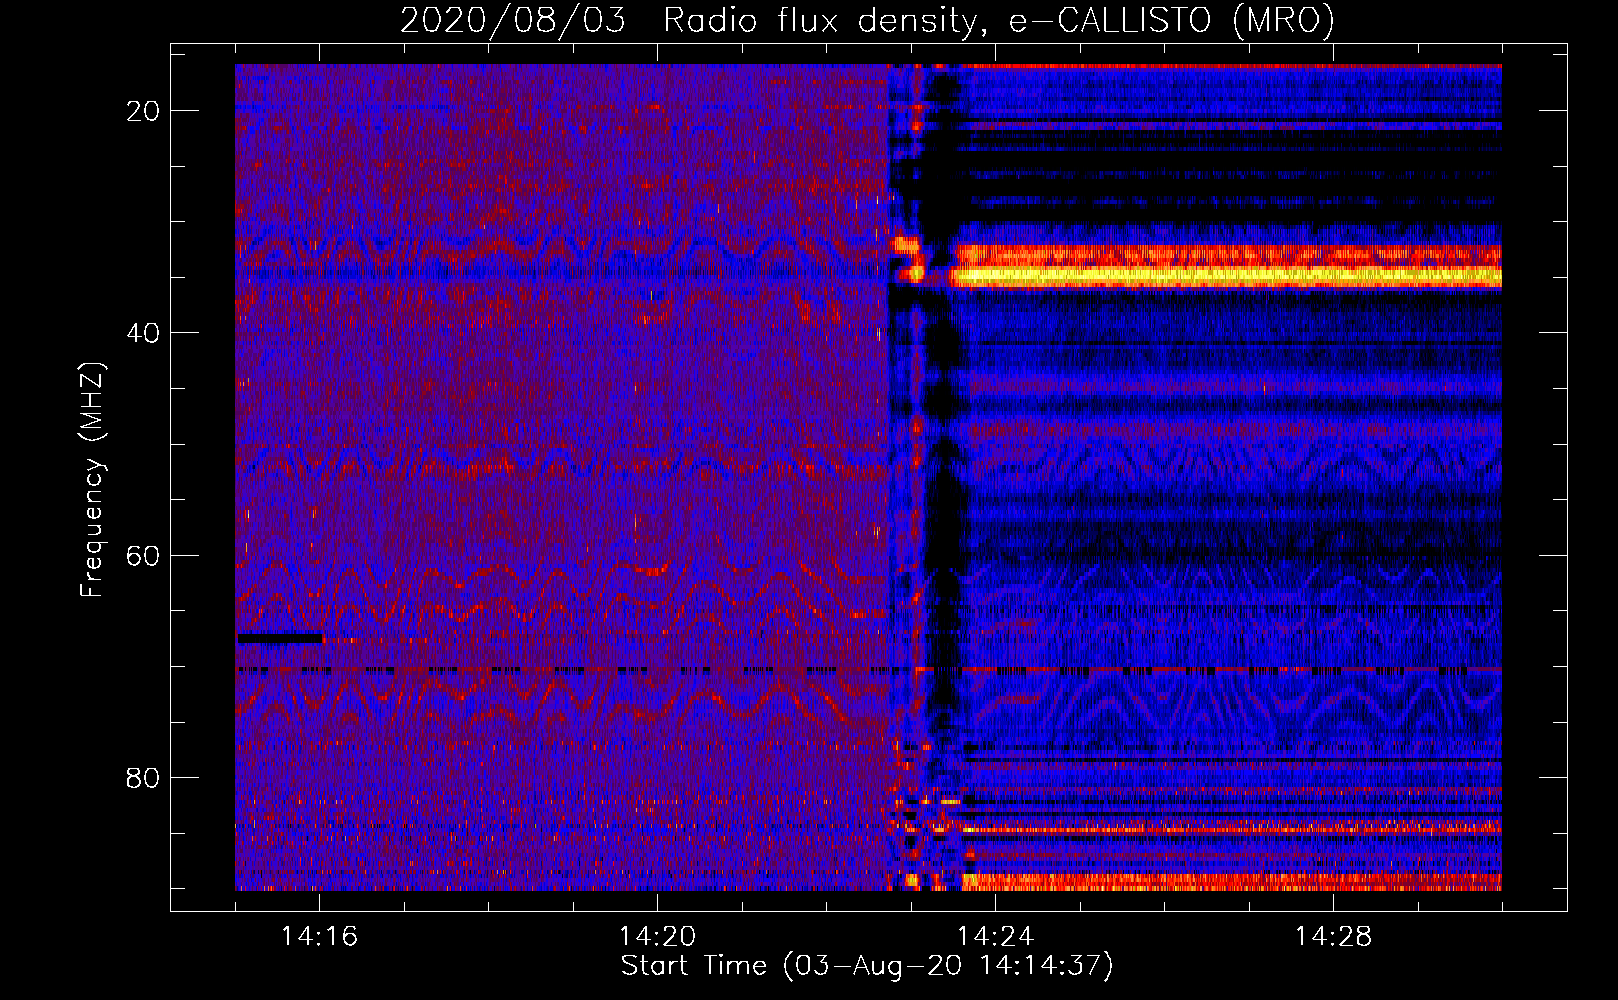Click the 'Start Time (03-Aug-20 14:14:37)' x-axis label
Viewport: 1618px width, 1000px height.
(x=867, y=966)
